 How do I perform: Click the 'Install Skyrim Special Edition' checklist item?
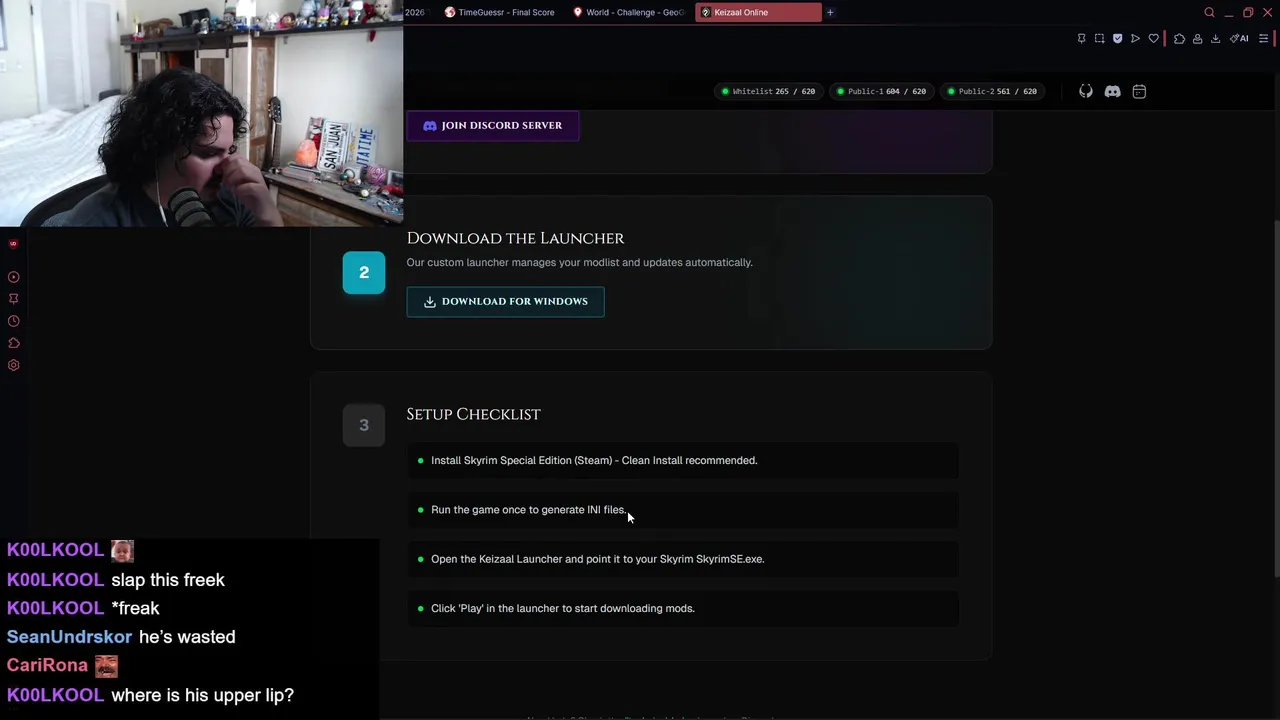[x=683, y=460]
